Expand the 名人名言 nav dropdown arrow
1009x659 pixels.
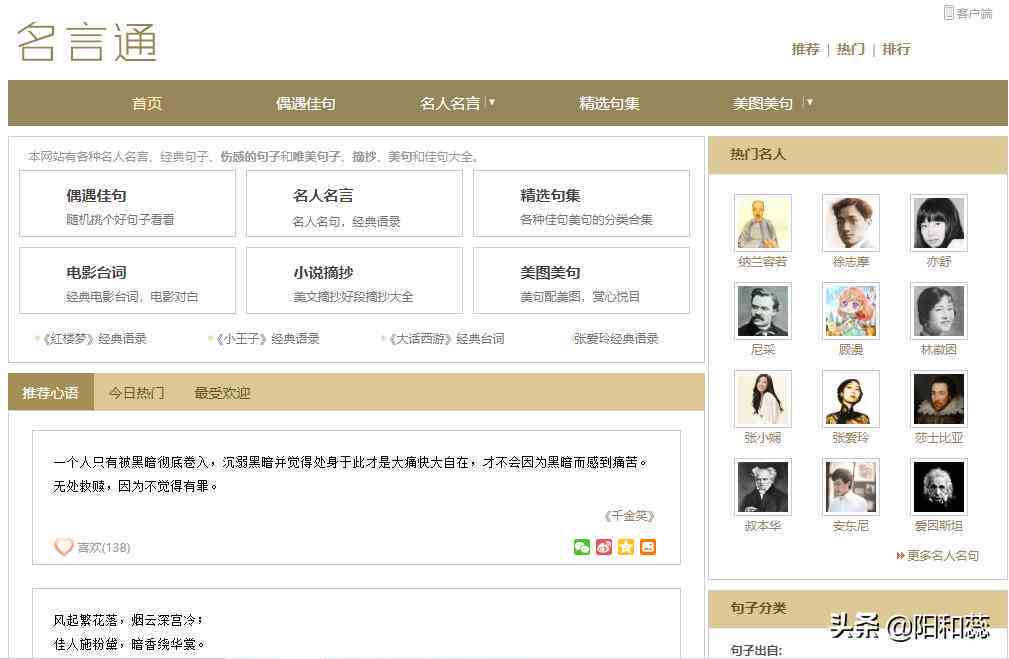pyautogui.click(x=492, y=102)
